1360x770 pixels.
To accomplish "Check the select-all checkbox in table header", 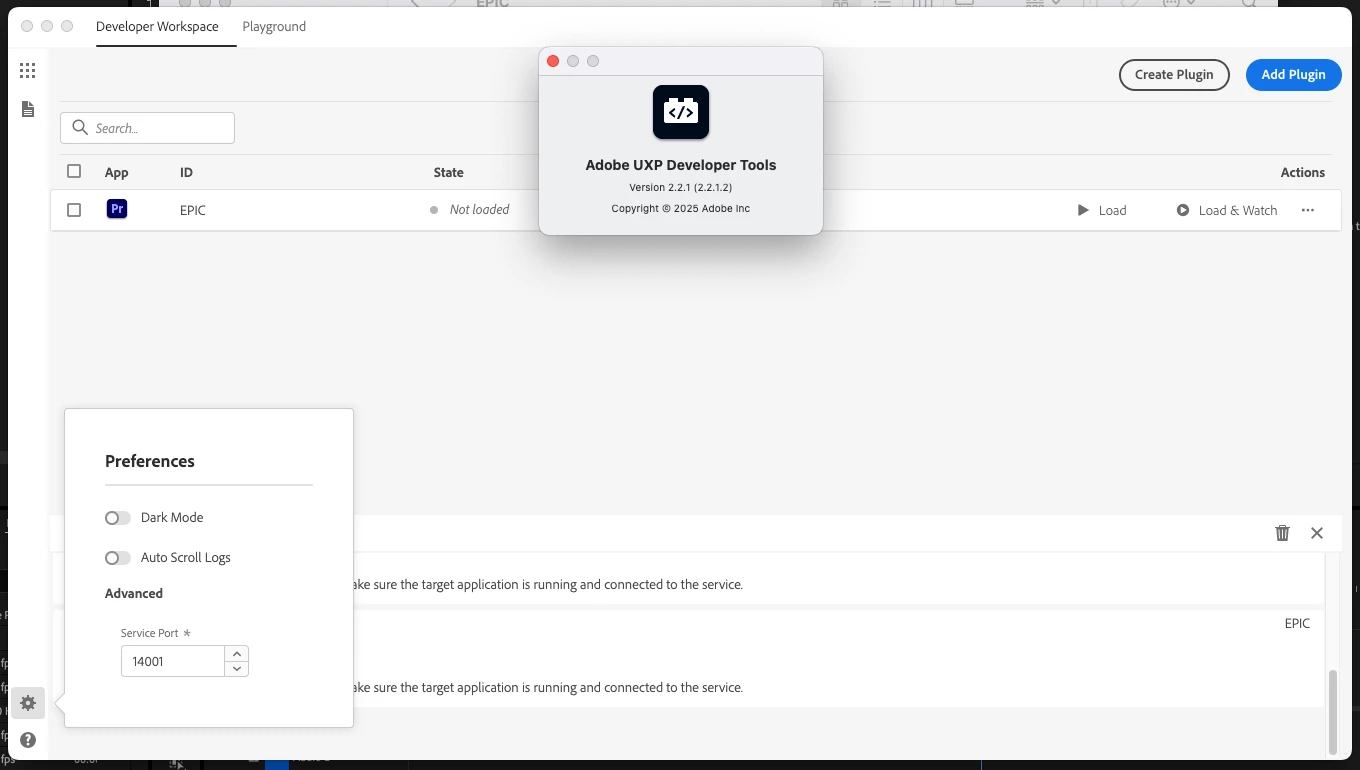I will point(74,171).
